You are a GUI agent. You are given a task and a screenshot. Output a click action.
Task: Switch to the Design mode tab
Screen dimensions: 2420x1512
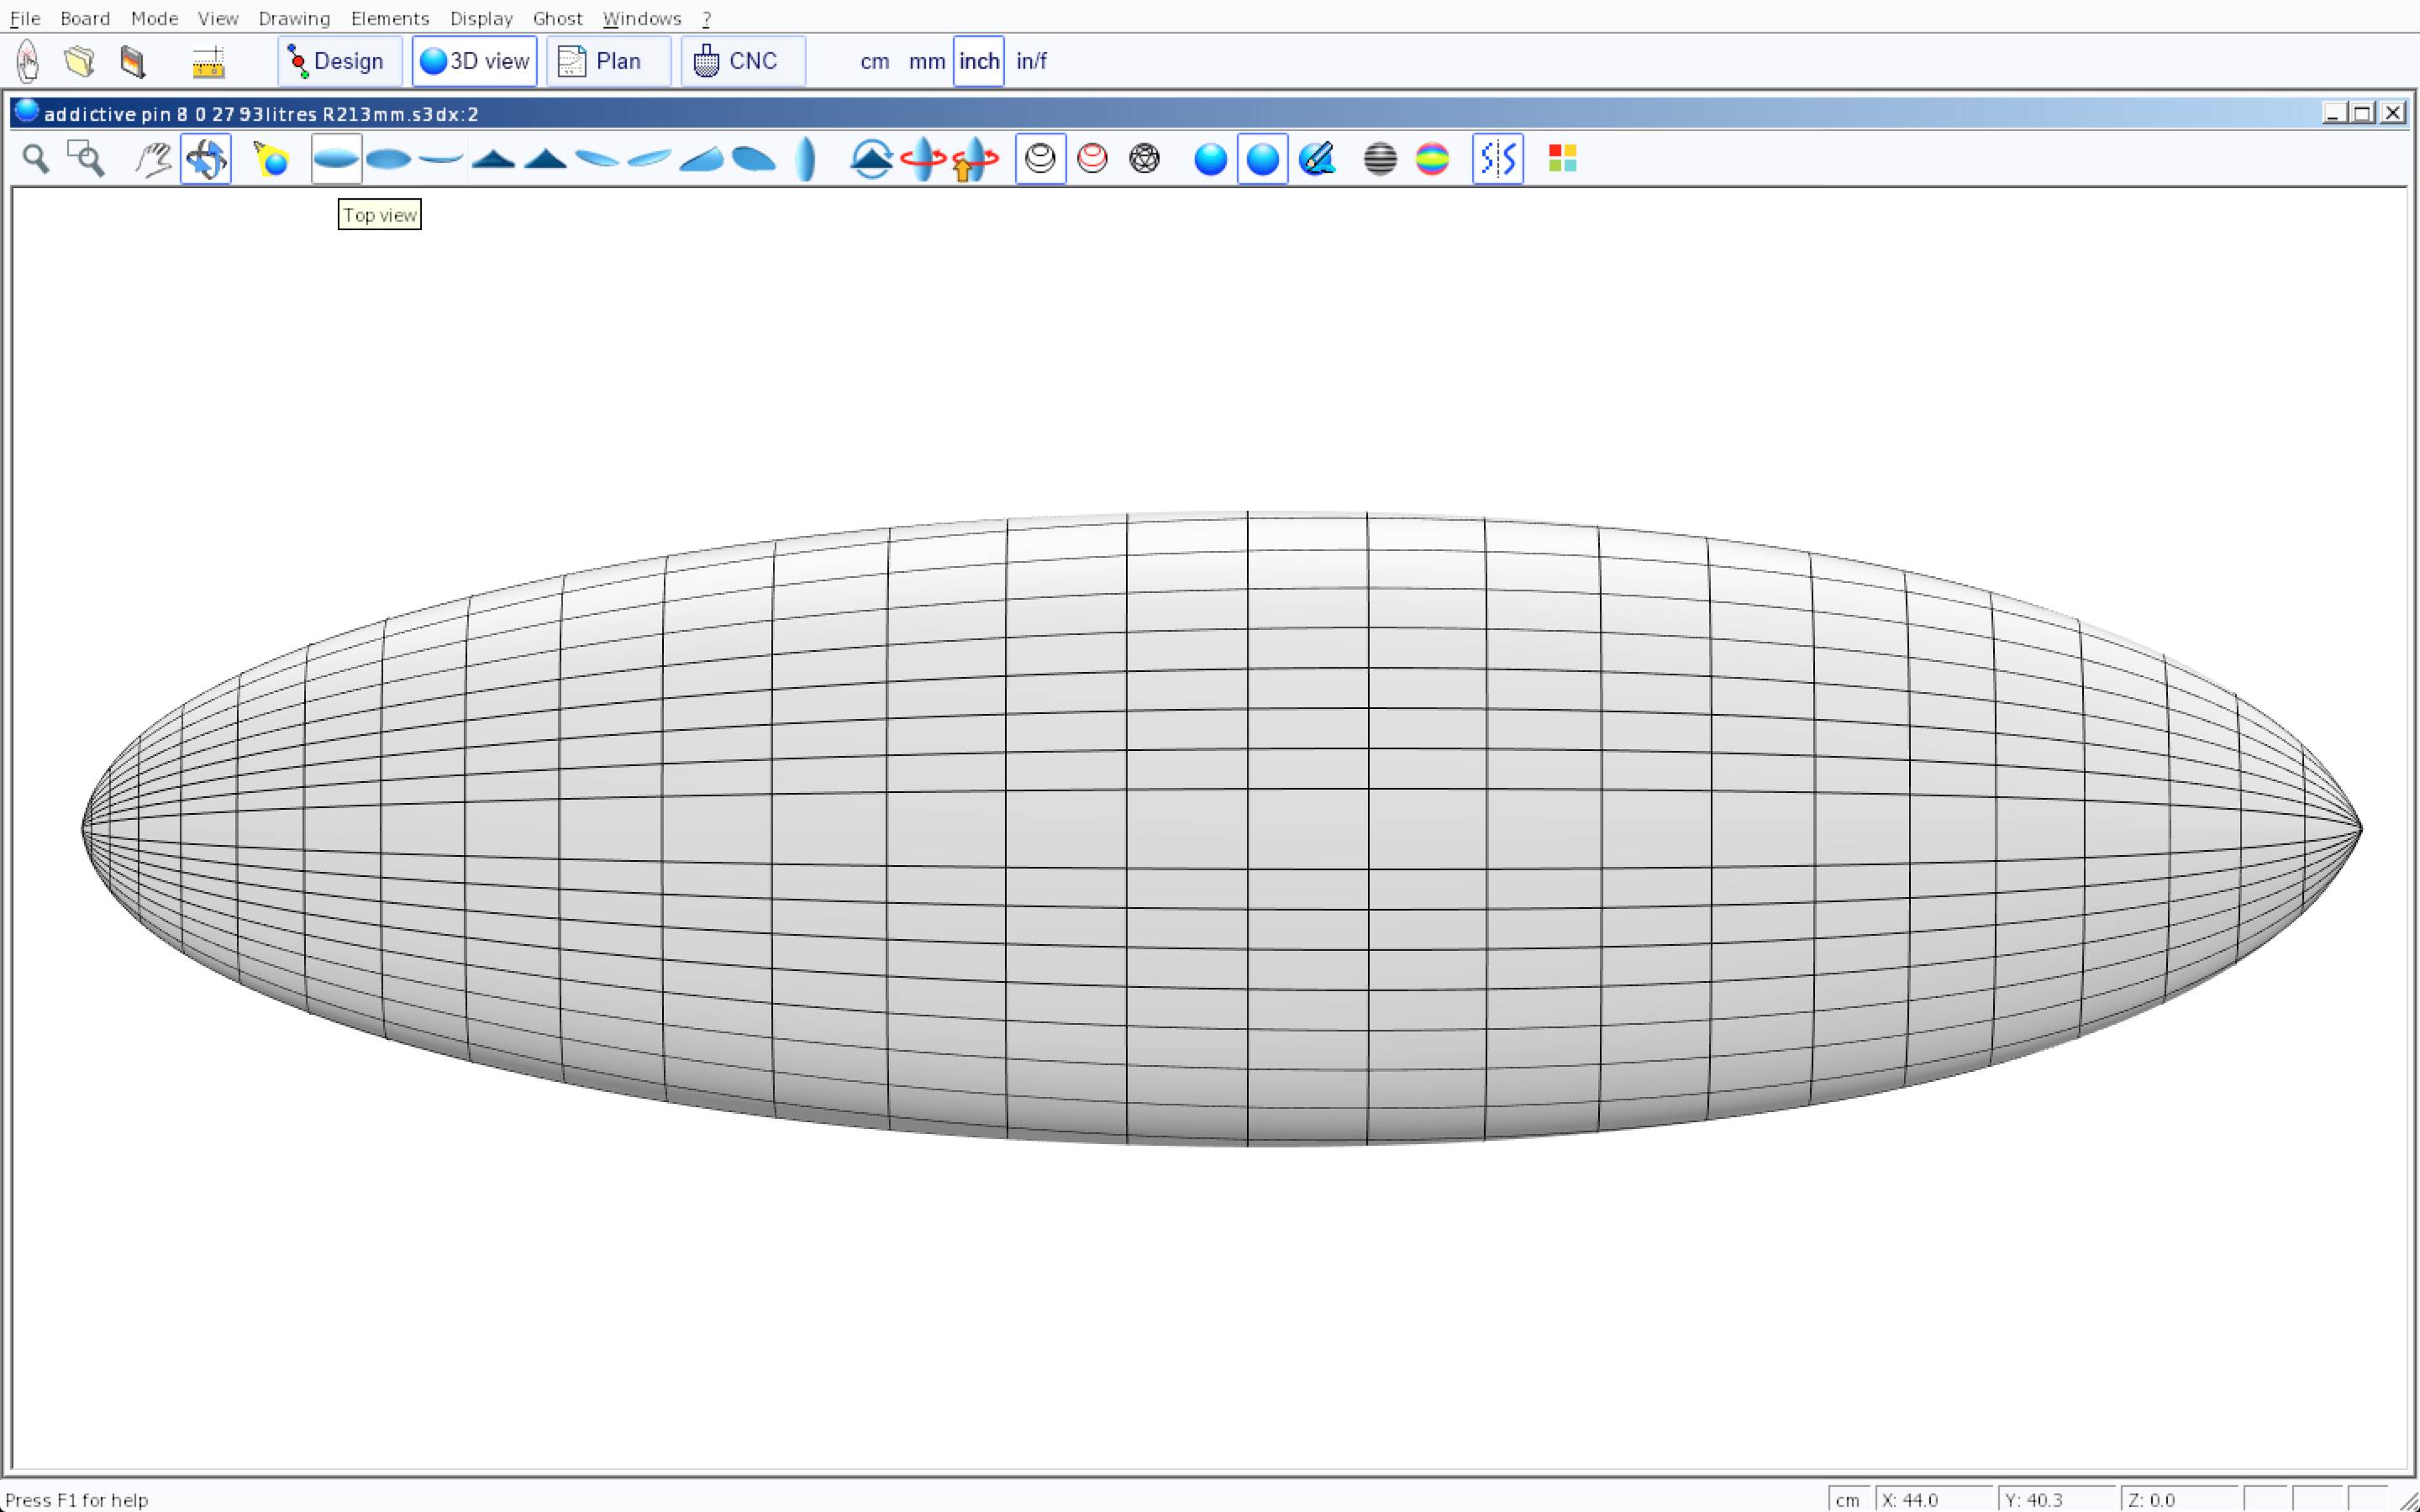pos(338,61)
